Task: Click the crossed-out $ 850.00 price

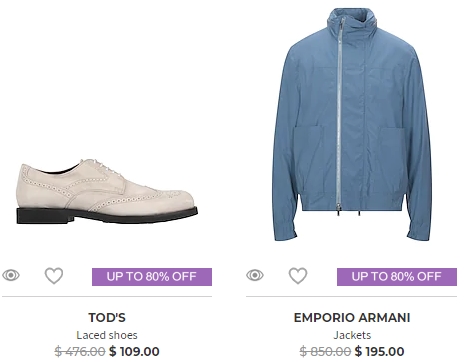Action: (325, 351)
